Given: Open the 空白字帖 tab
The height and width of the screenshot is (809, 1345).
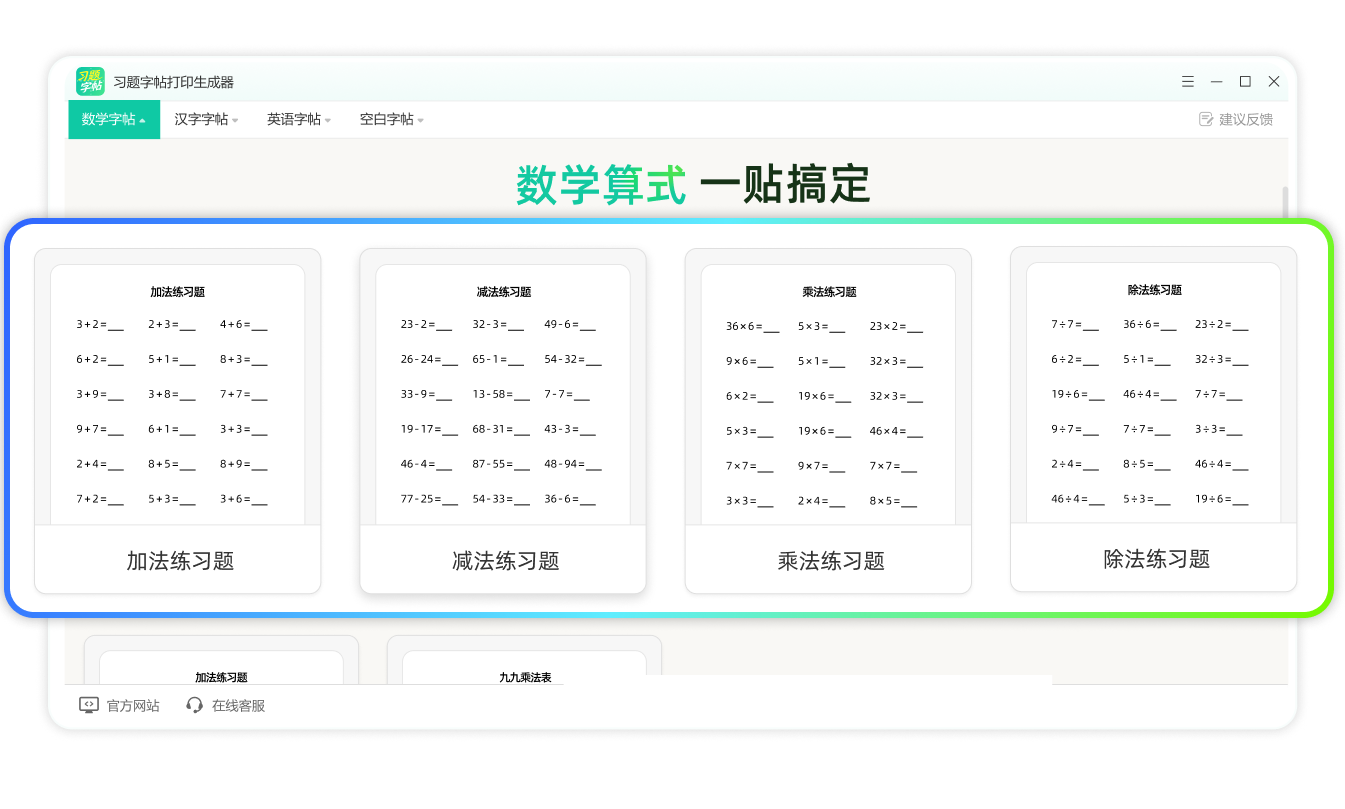Looking at the screenshot, I should 392,119.
